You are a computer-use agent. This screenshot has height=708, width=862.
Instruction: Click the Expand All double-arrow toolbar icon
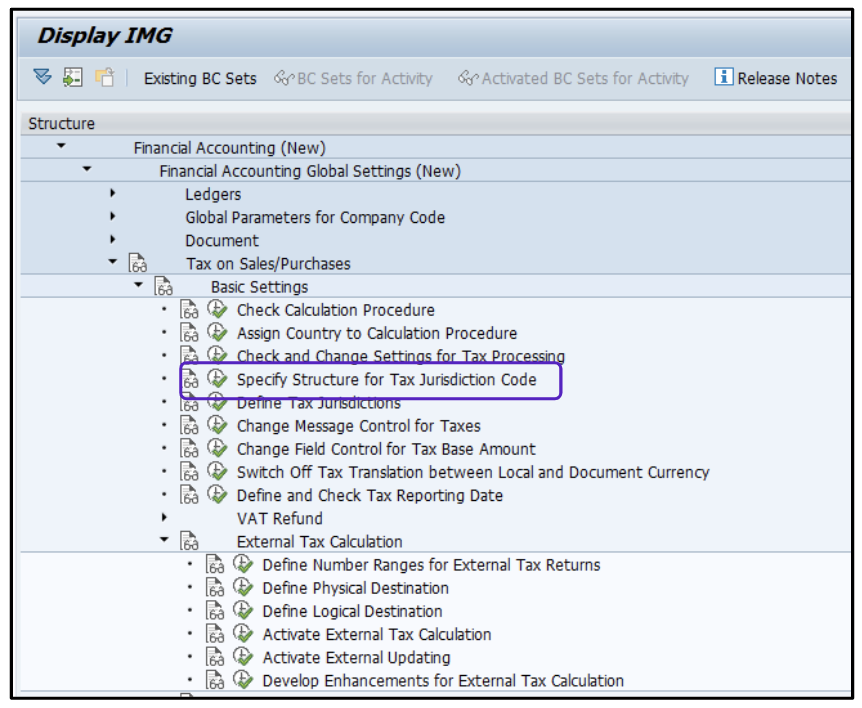(41, 78)
